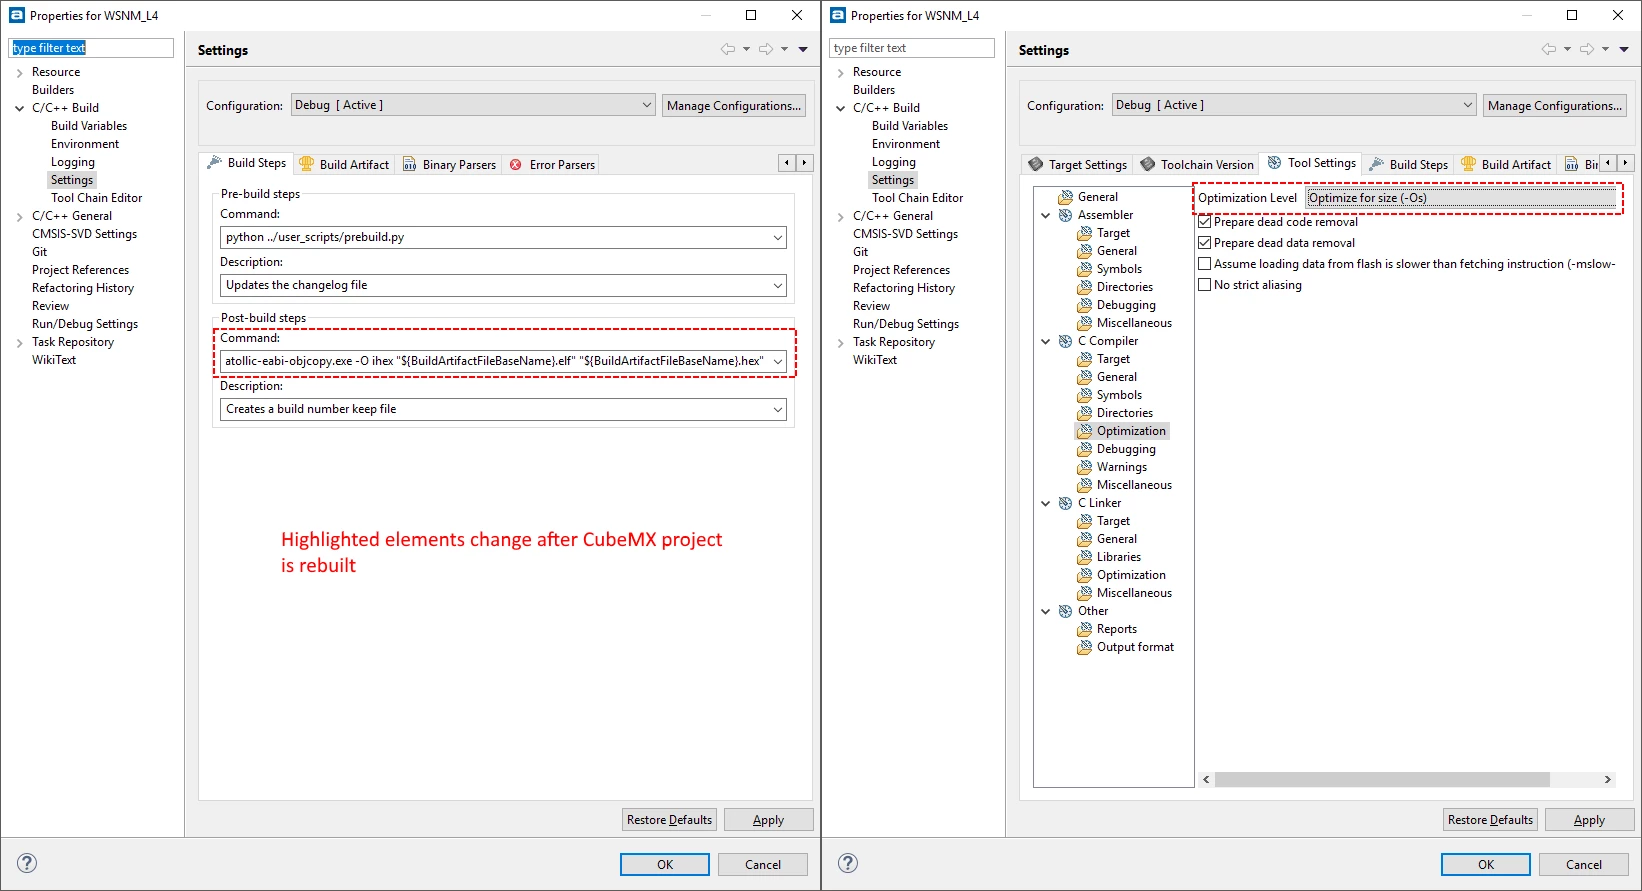Switch to Error Parsers tab
1642x891 pixels.
click(552, 164)
